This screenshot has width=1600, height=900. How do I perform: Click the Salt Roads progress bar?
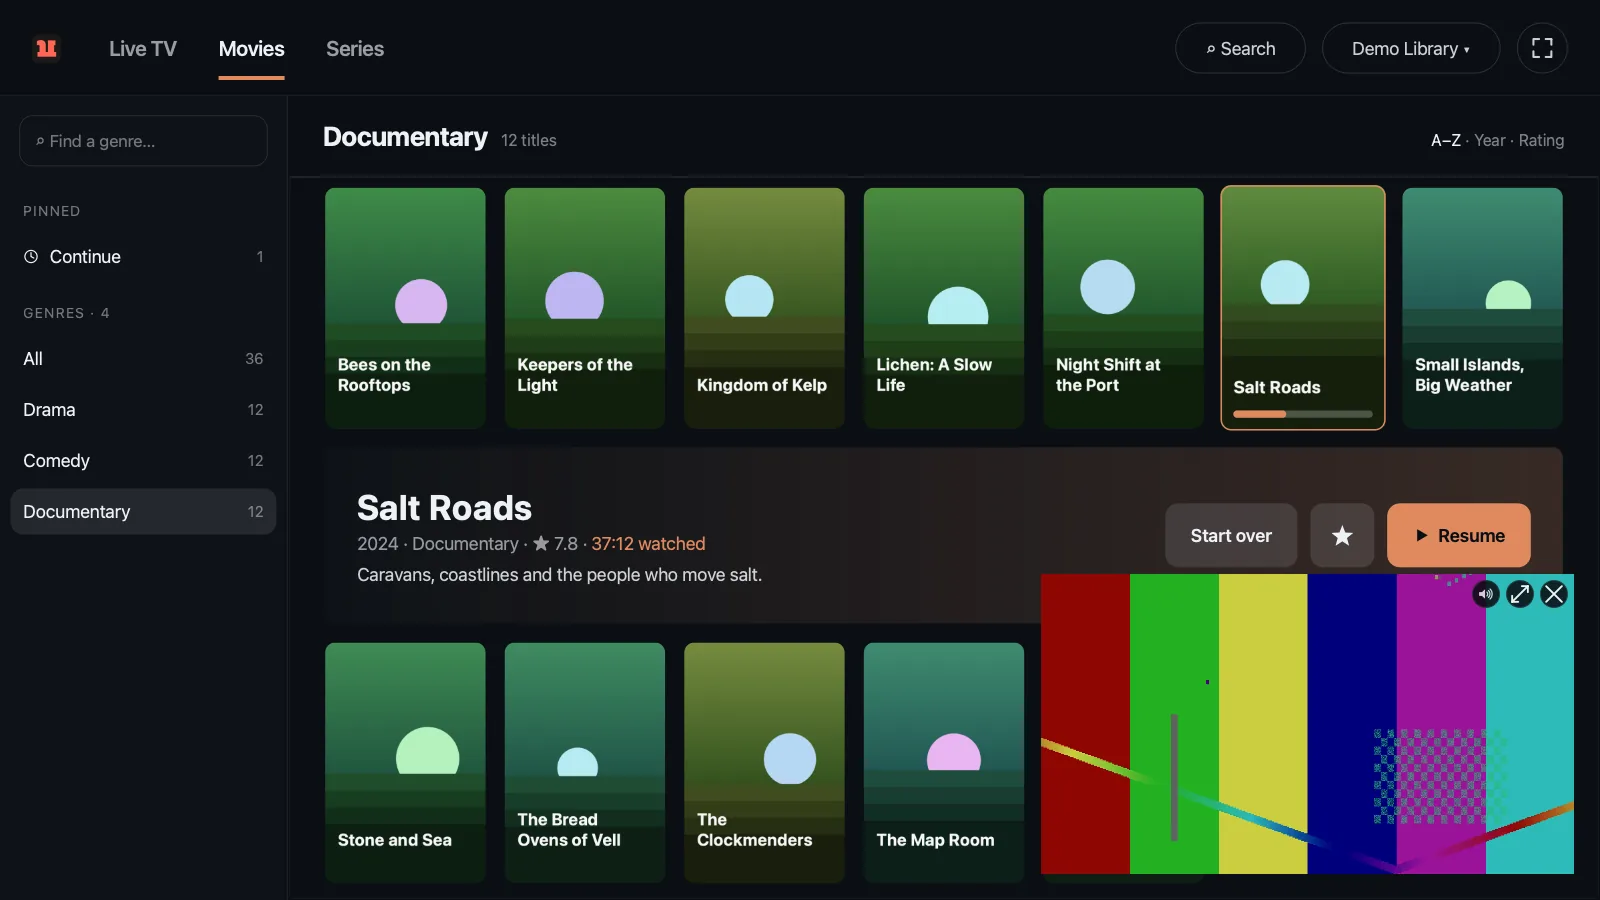(x=1303, y=414)
